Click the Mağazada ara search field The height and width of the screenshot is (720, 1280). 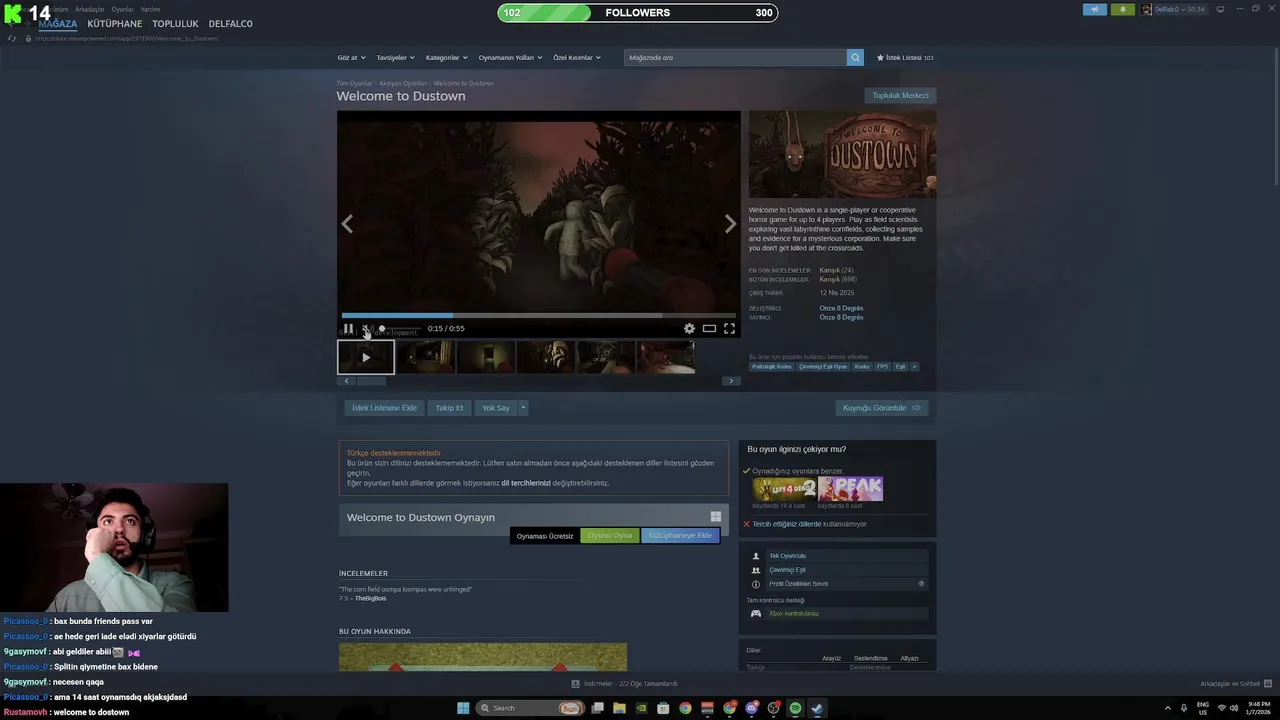tap(735, 58)
